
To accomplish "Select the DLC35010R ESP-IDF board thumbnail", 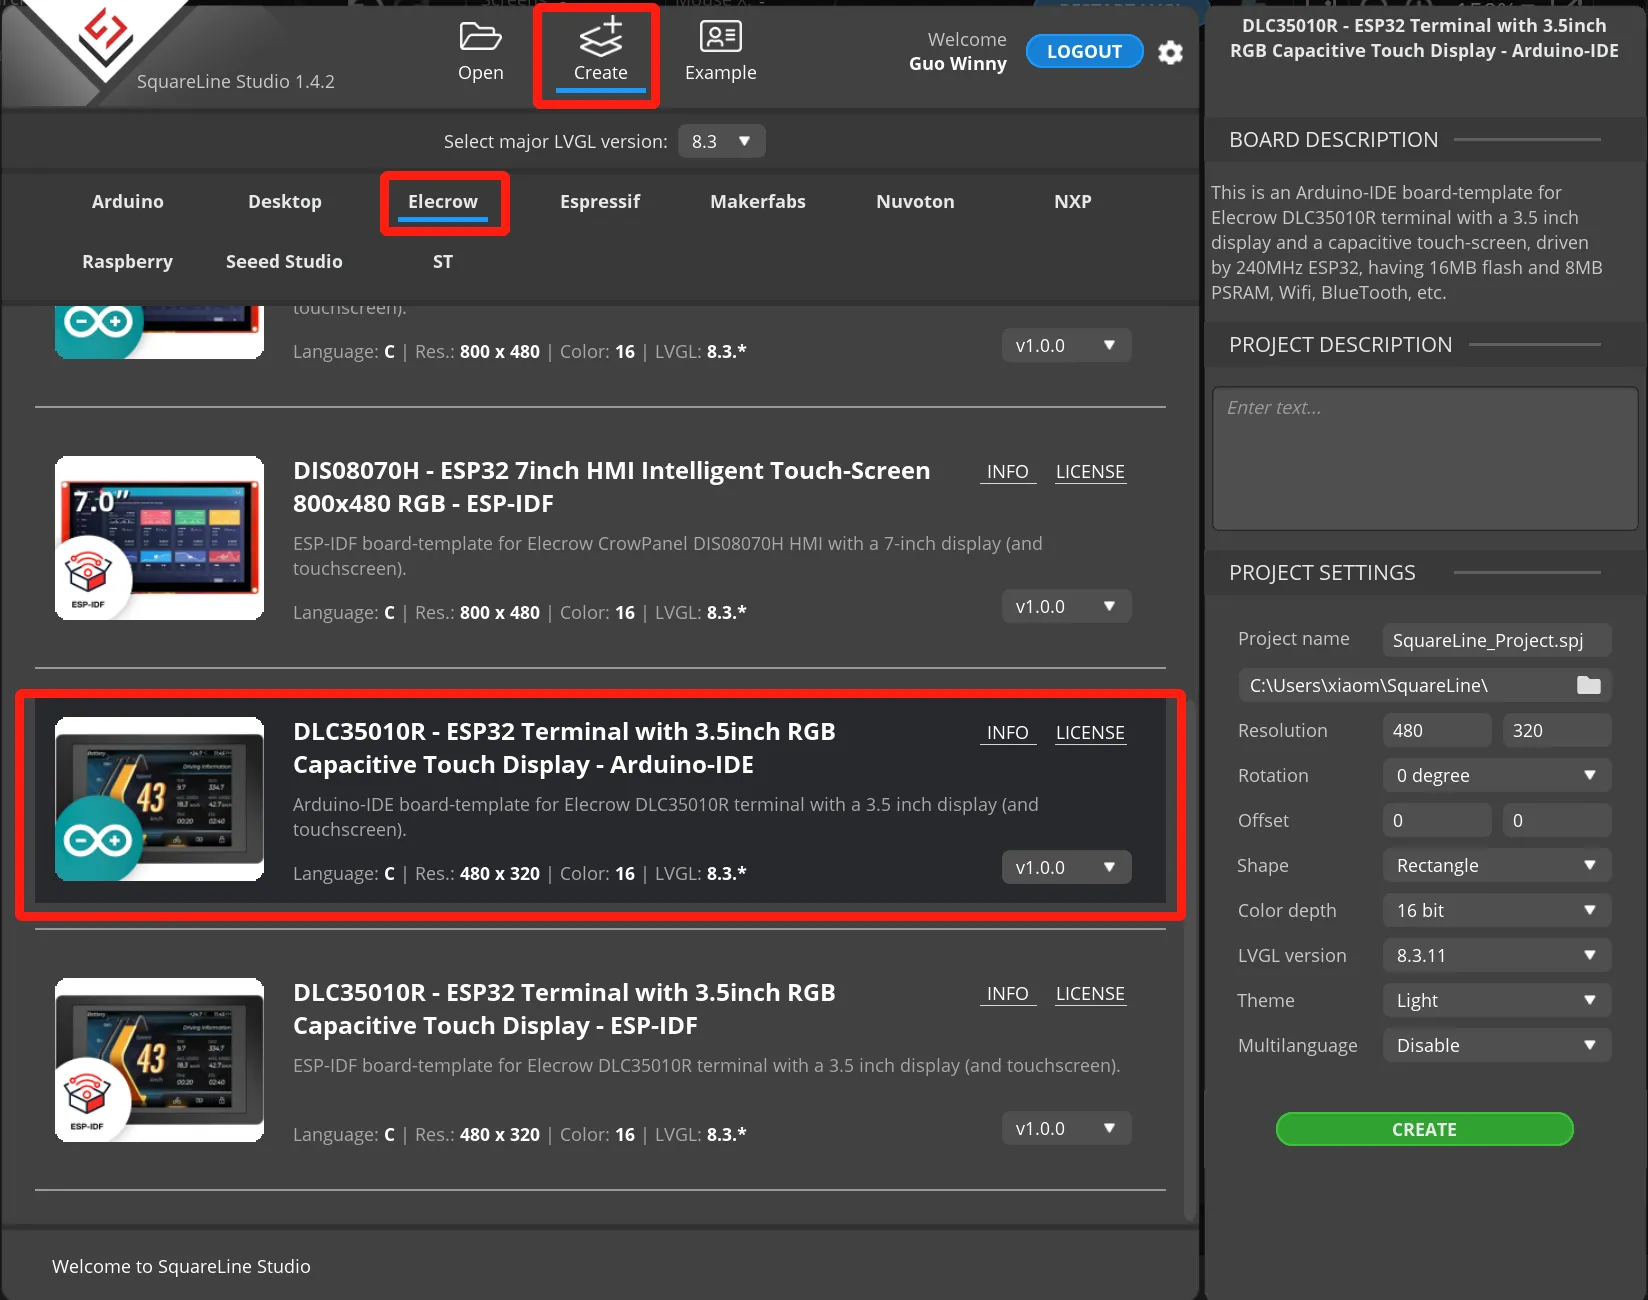I will point(160,1060).
